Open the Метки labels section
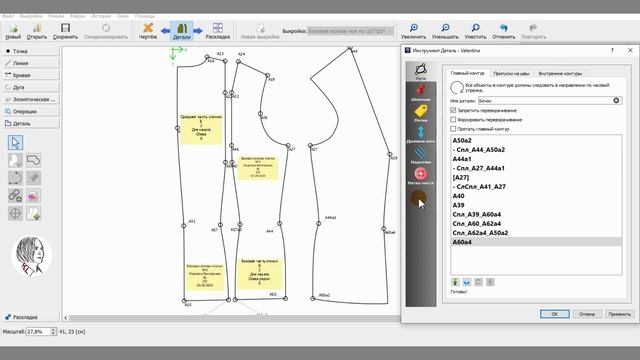The image size is (640, 360). point(421,113)
